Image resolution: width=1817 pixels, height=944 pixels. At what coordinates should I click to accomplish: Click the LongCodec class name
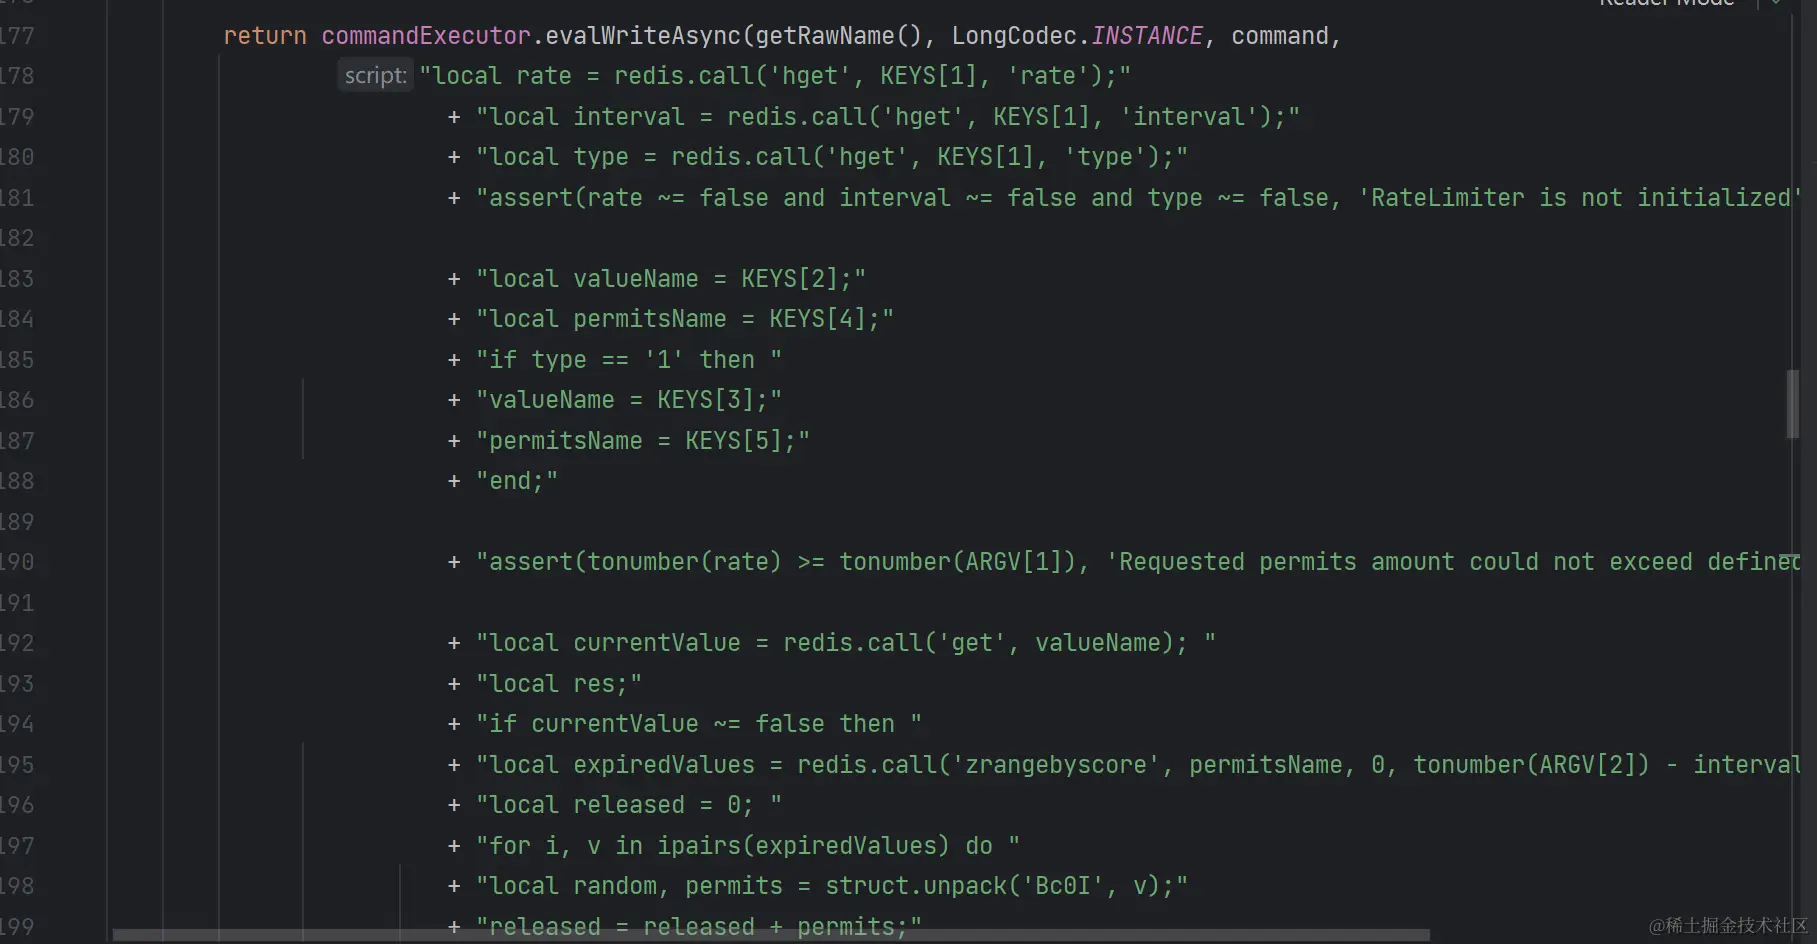click(x=1013, y=36)
